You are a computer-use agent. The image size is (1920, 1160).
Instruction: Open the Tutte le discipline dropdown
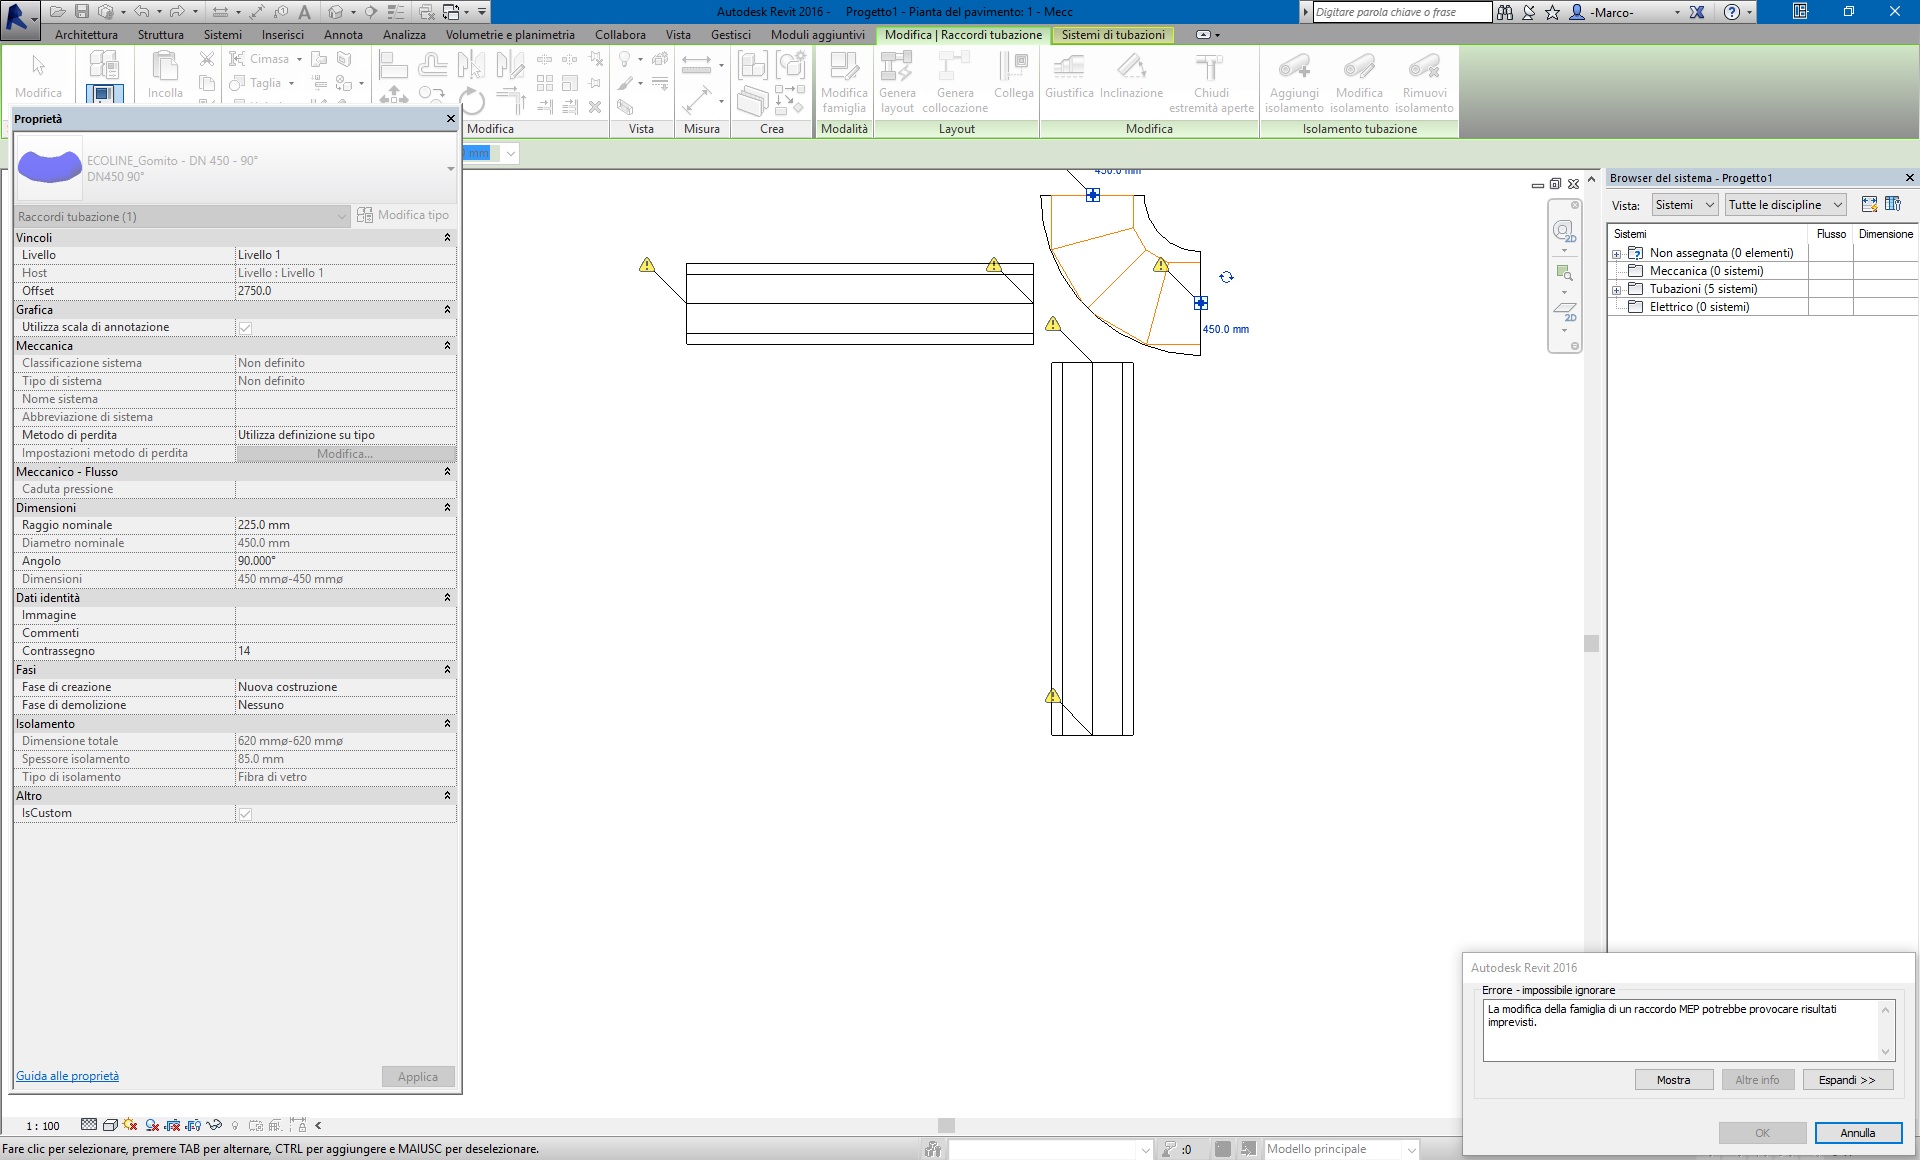[1785, 205]
